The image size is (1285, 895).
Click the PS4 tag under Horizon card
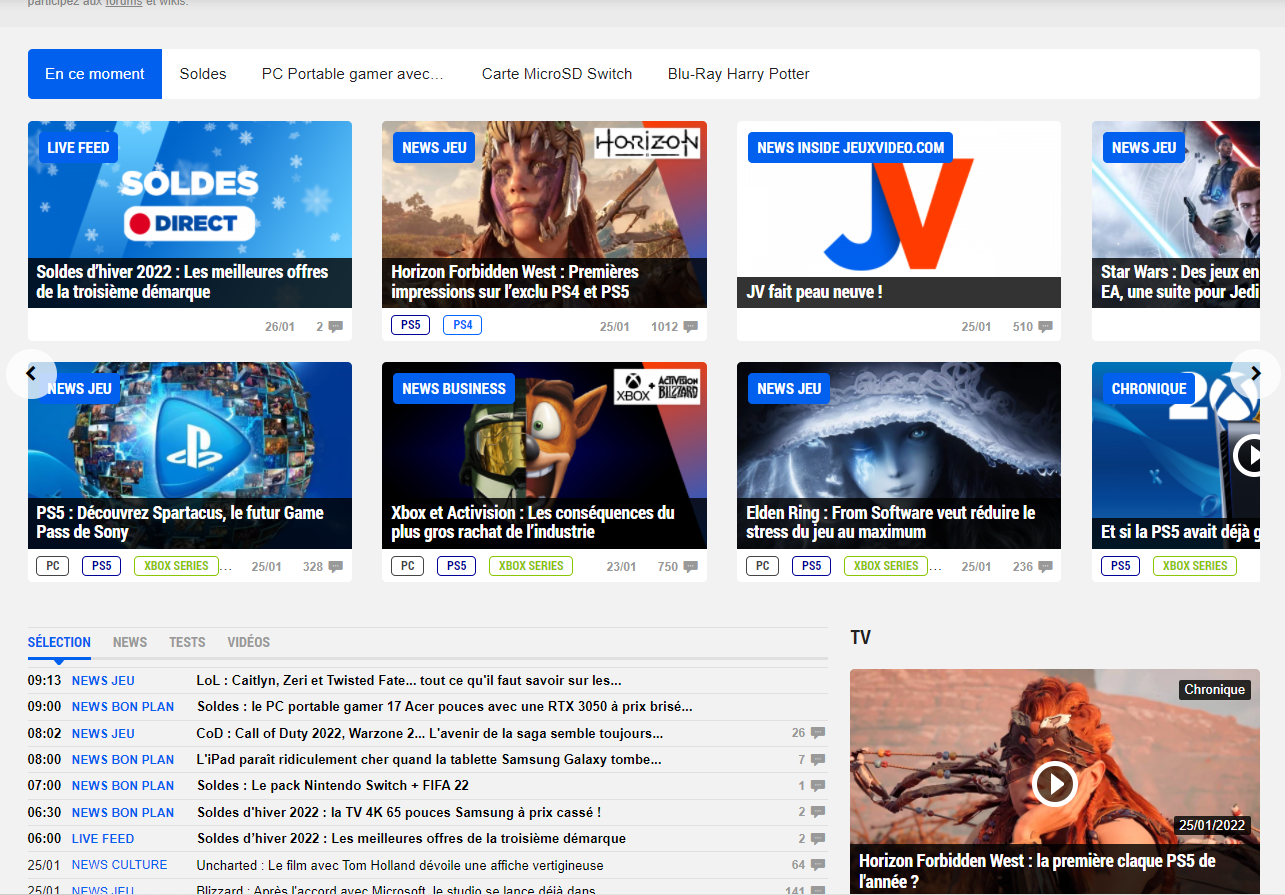(x=462, y=325)
